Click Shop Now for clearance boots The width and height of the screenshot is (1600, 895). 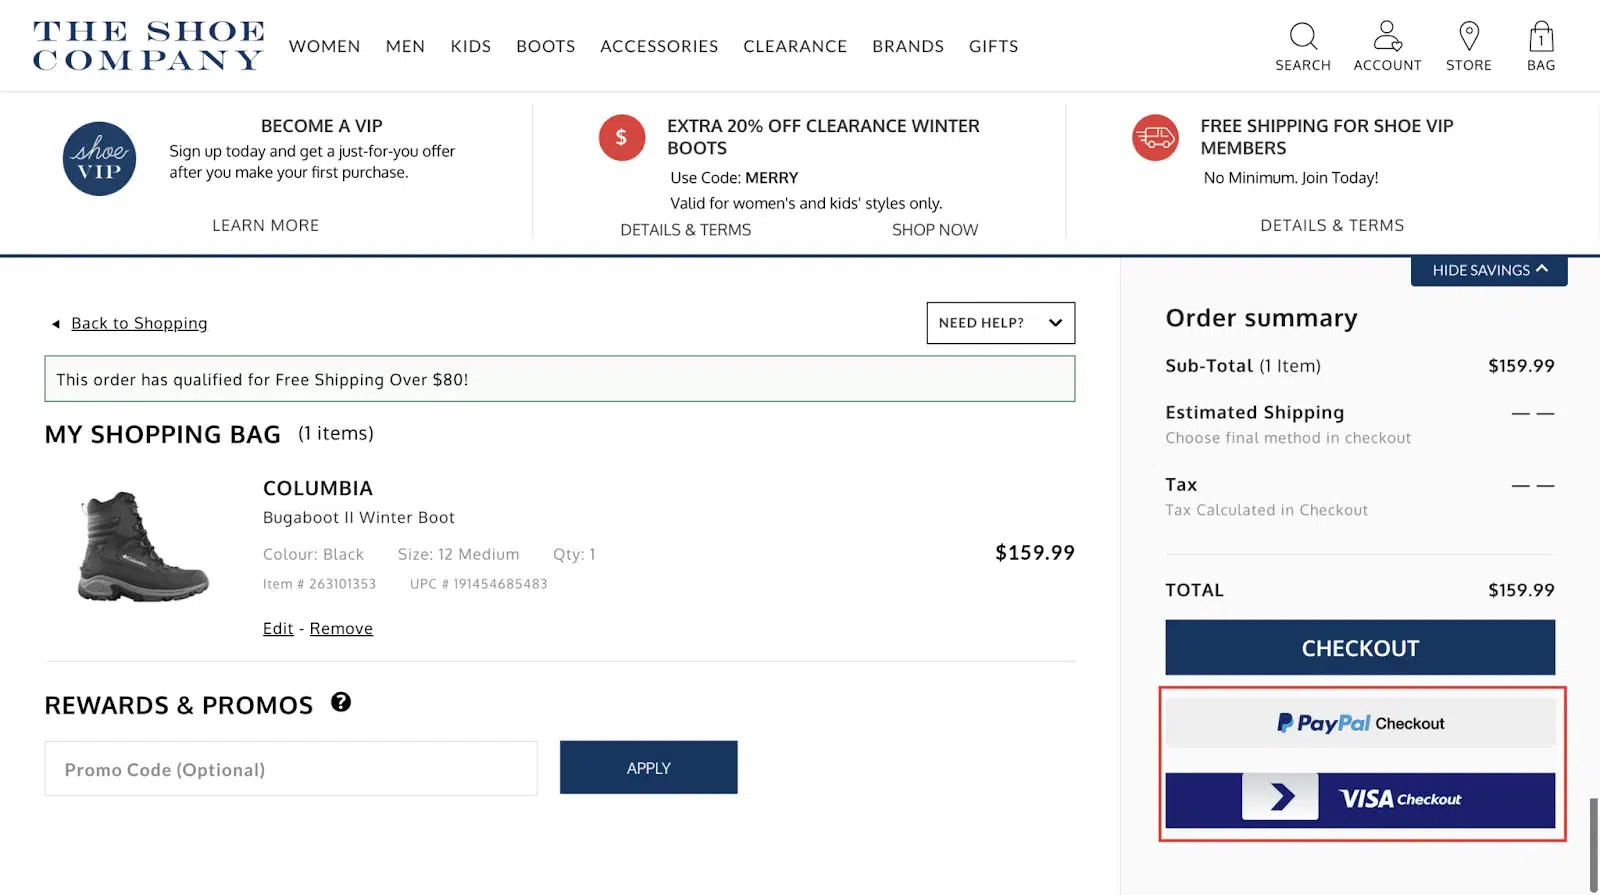pos(935,230)
